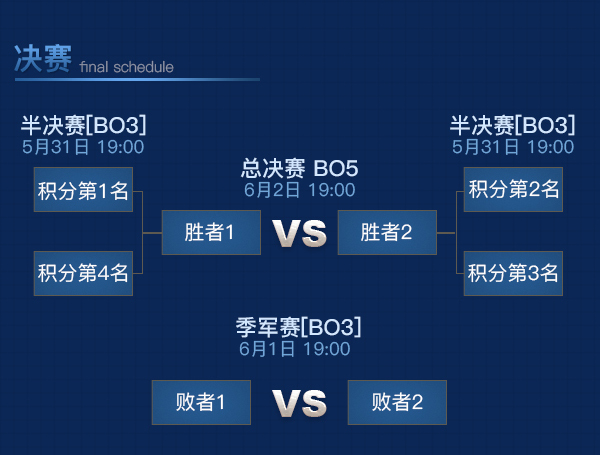The width and height of the screenshot is (600, 455).
Task: Click the right 5月31日 19:00 semifinal date
Action: click(x=513, y=147)
